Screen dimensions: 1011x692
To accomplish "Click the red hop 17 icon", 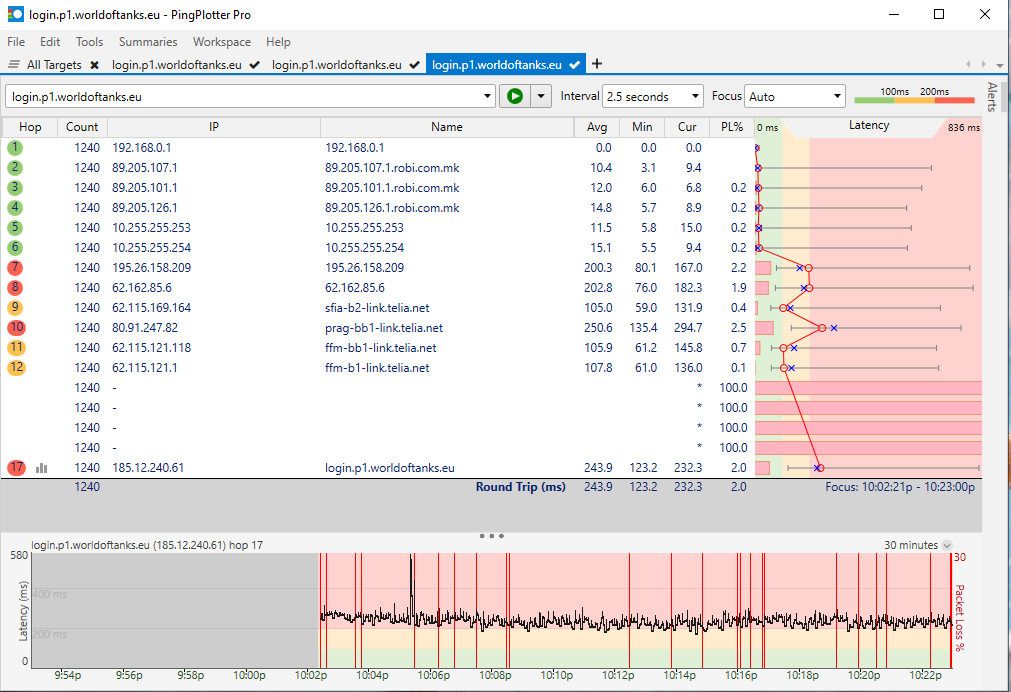I will click(x=16, y=468).
